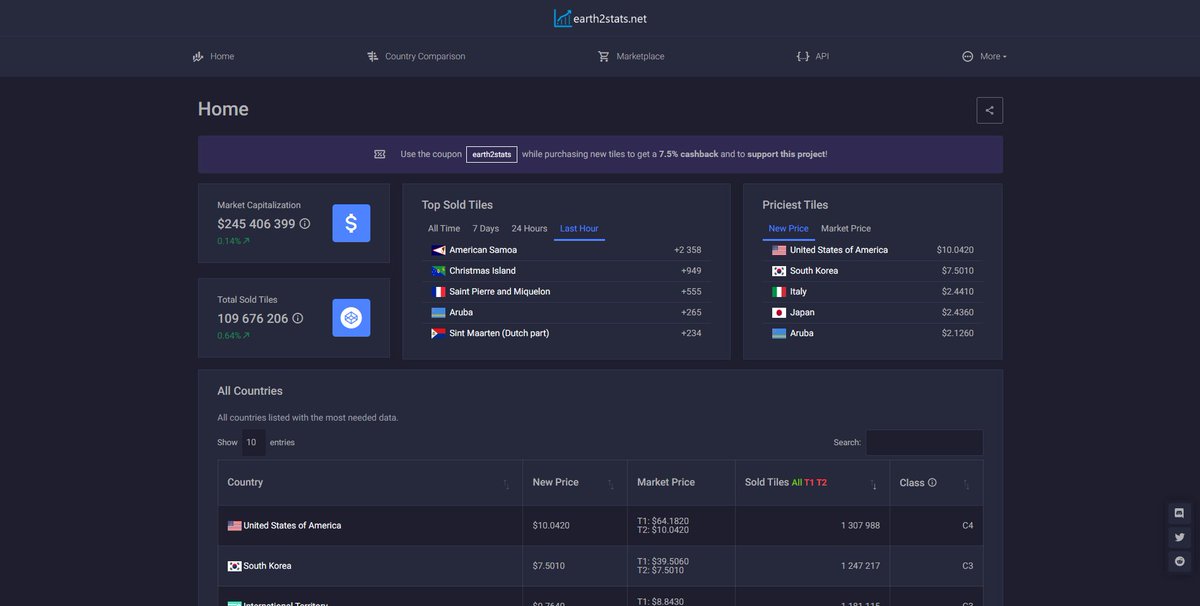
Task: Click USA flag icon in Priciest Tiles
Action: (779, 250)
